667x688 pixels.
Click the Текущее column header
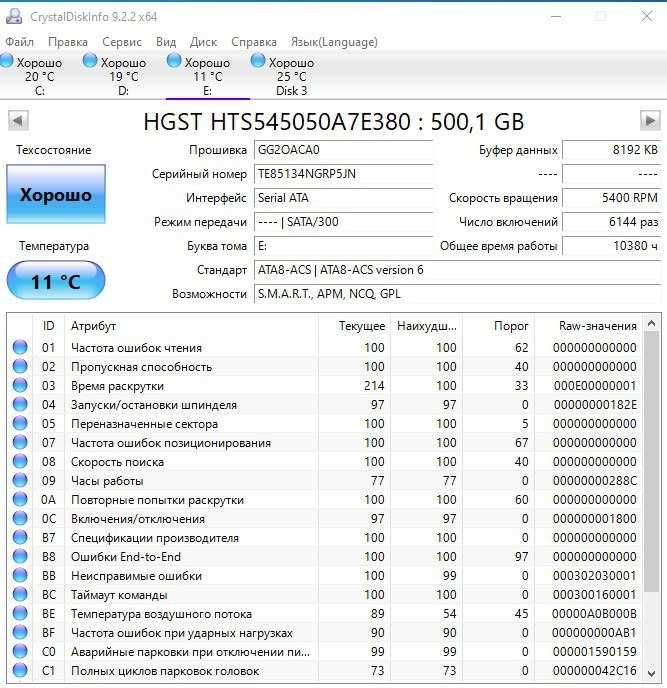pos(354,326)
